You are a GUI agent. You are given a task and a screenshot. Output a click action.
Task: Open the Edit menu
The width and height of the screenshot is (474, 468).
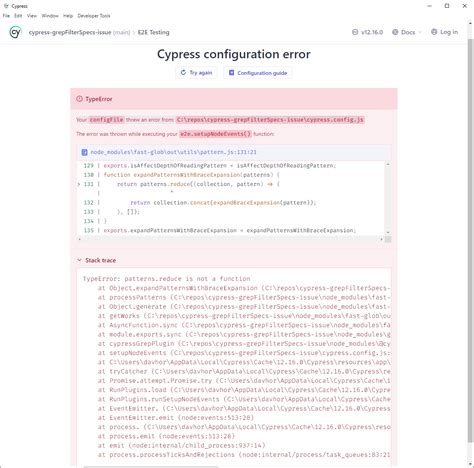(x=18, y=16)
